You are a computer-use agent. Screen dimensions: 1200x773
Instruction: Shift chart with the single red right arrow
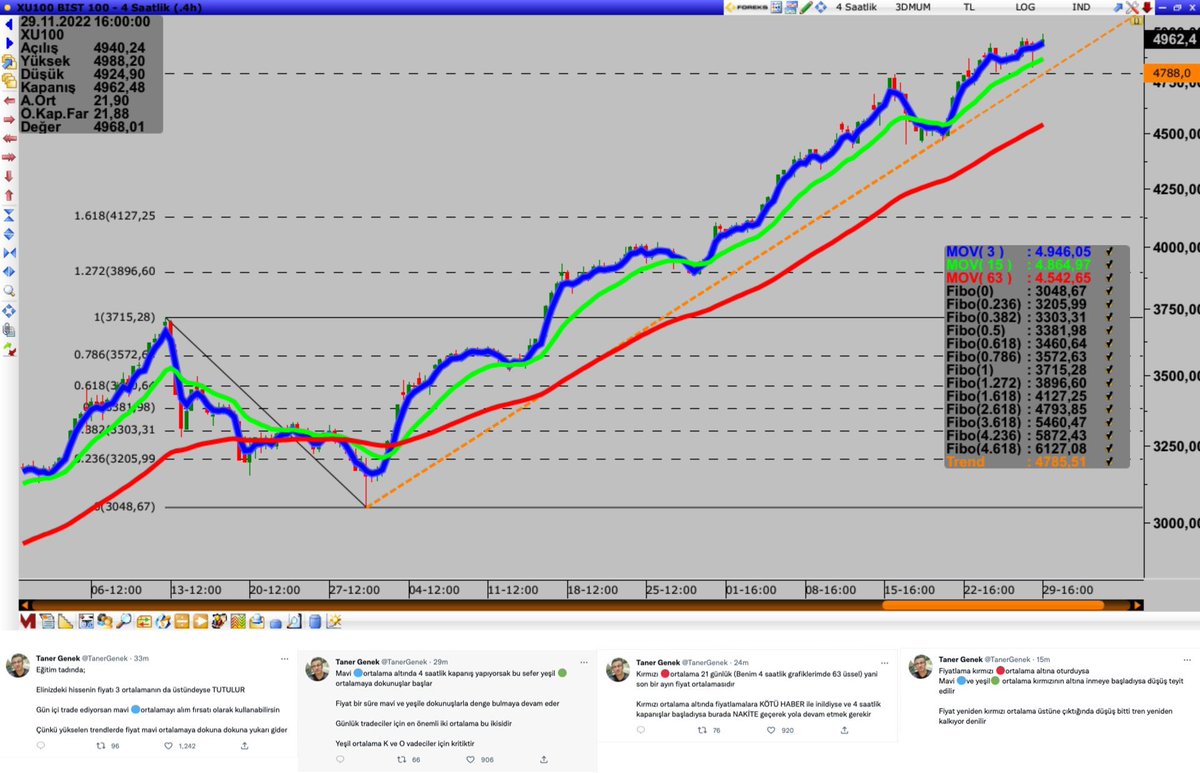[x=9, y=119]
